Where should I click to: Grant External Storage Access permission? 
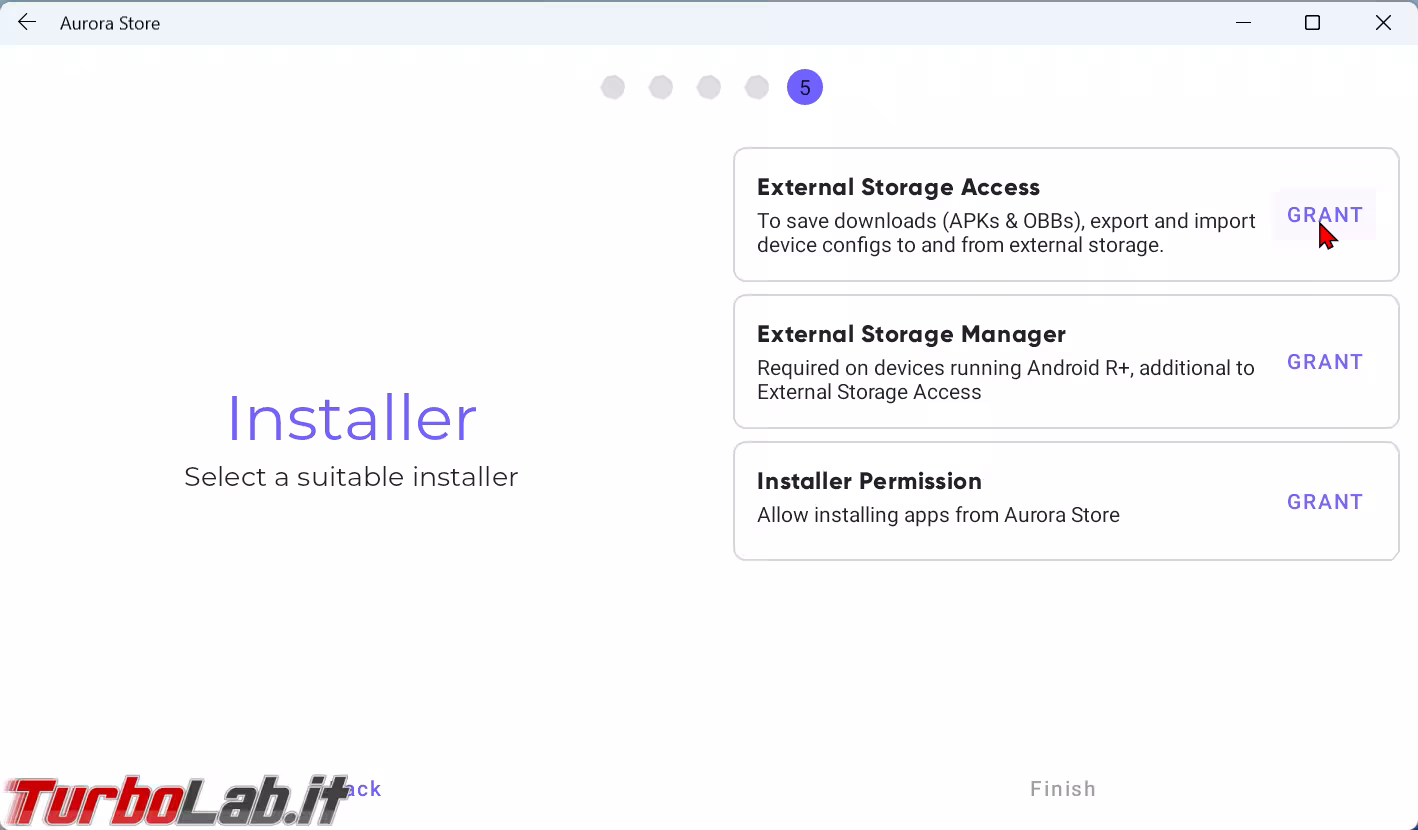(x=1324, y=215)
